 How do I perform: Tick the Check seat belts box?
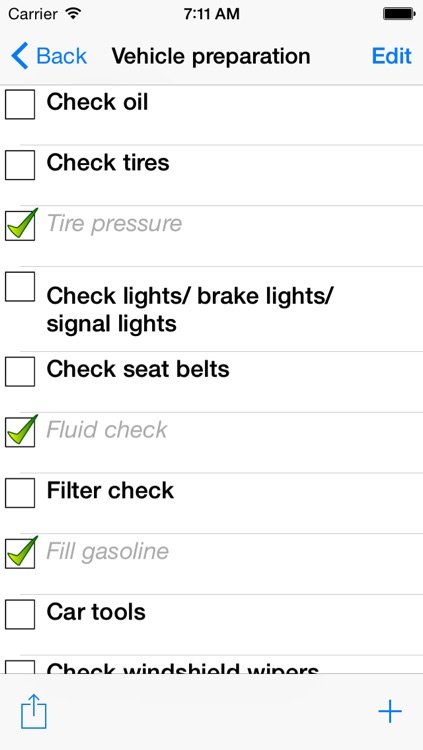click(x=20, y=371)
